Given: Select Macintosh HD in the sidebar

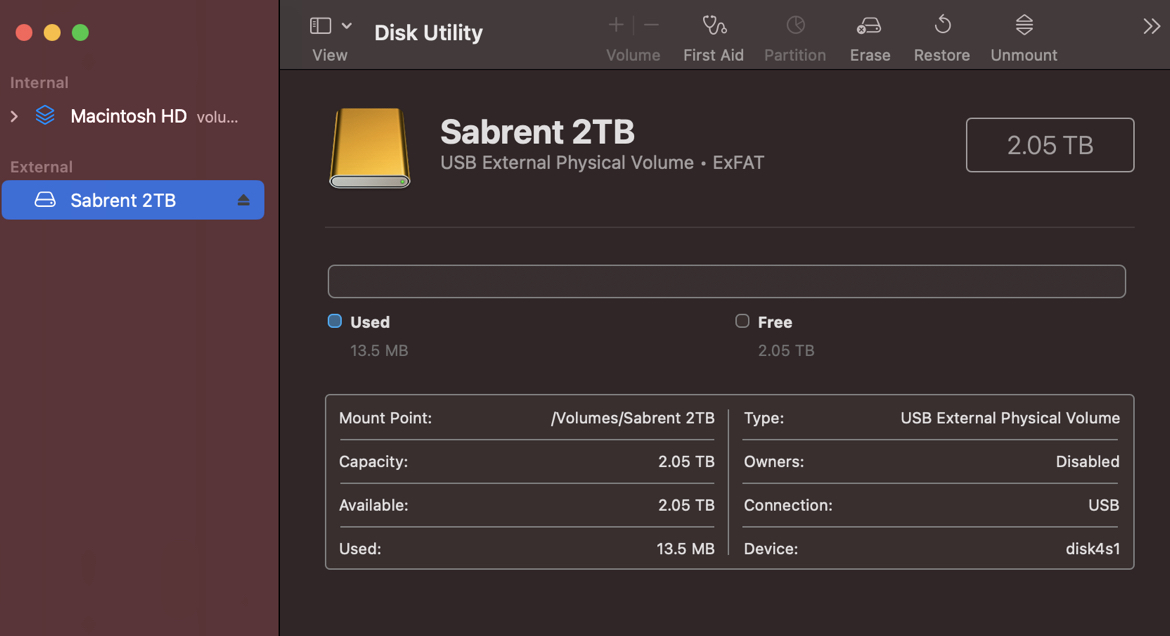Looking at the screenshot, I should click(x=128, y=116).
